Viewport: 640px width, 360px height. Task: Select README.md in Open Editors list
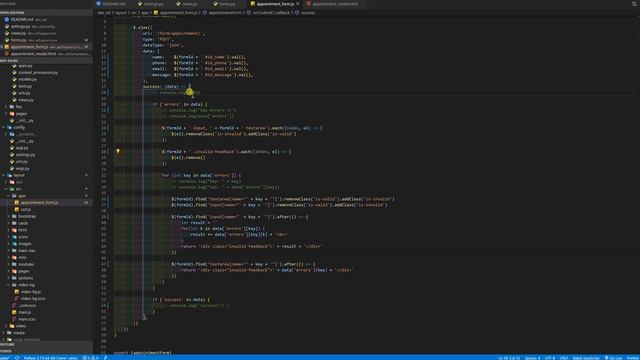click(46, 19)
